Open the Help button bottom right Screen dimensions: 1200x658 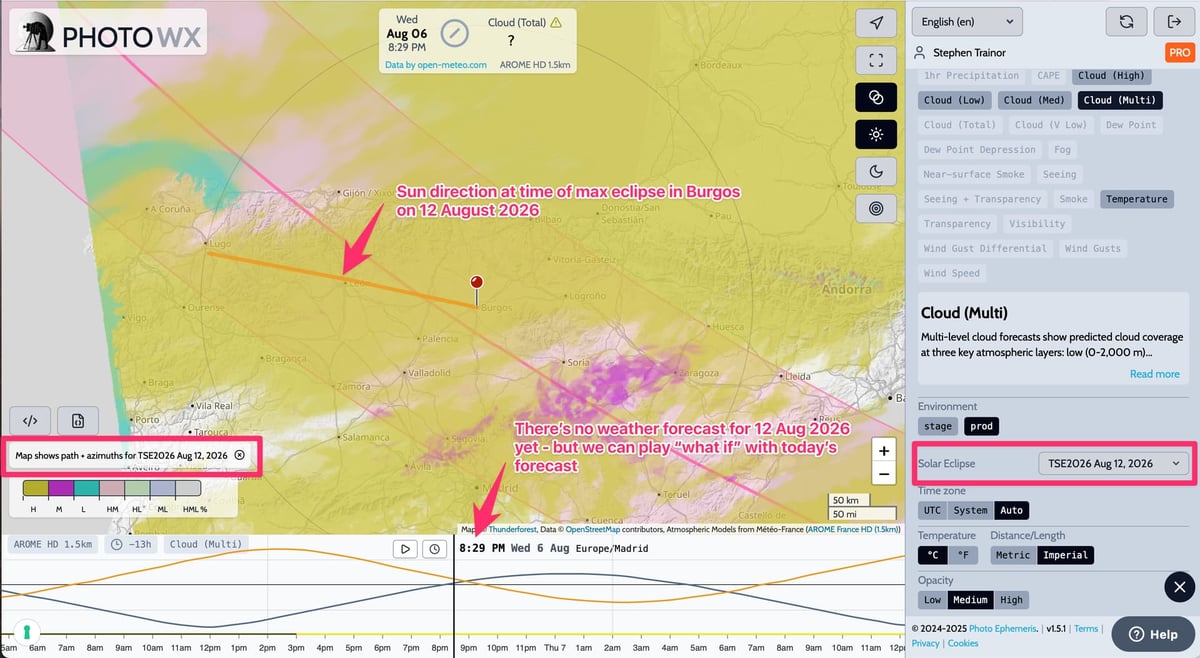click(1152, 633)
